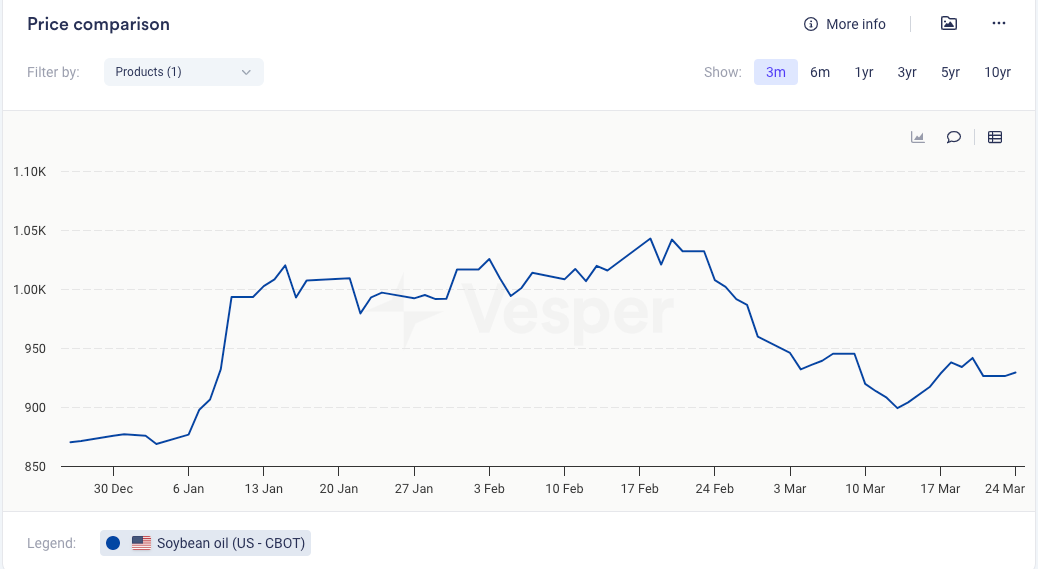Viewport: 1038px width, 569px height.
Task: Click the comment annotations speech bubble icon
Action: coord(954,138)
